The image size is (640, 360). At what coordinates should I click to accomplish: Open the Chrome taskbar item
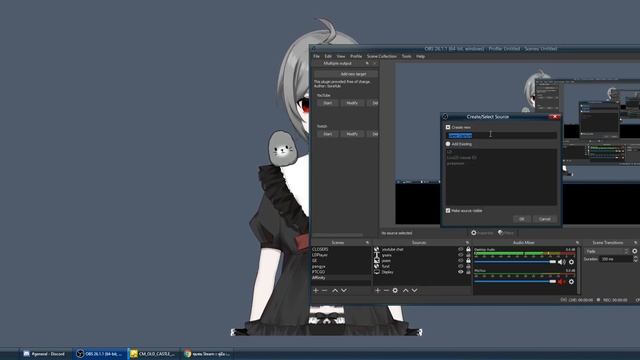tap(207, 354)
